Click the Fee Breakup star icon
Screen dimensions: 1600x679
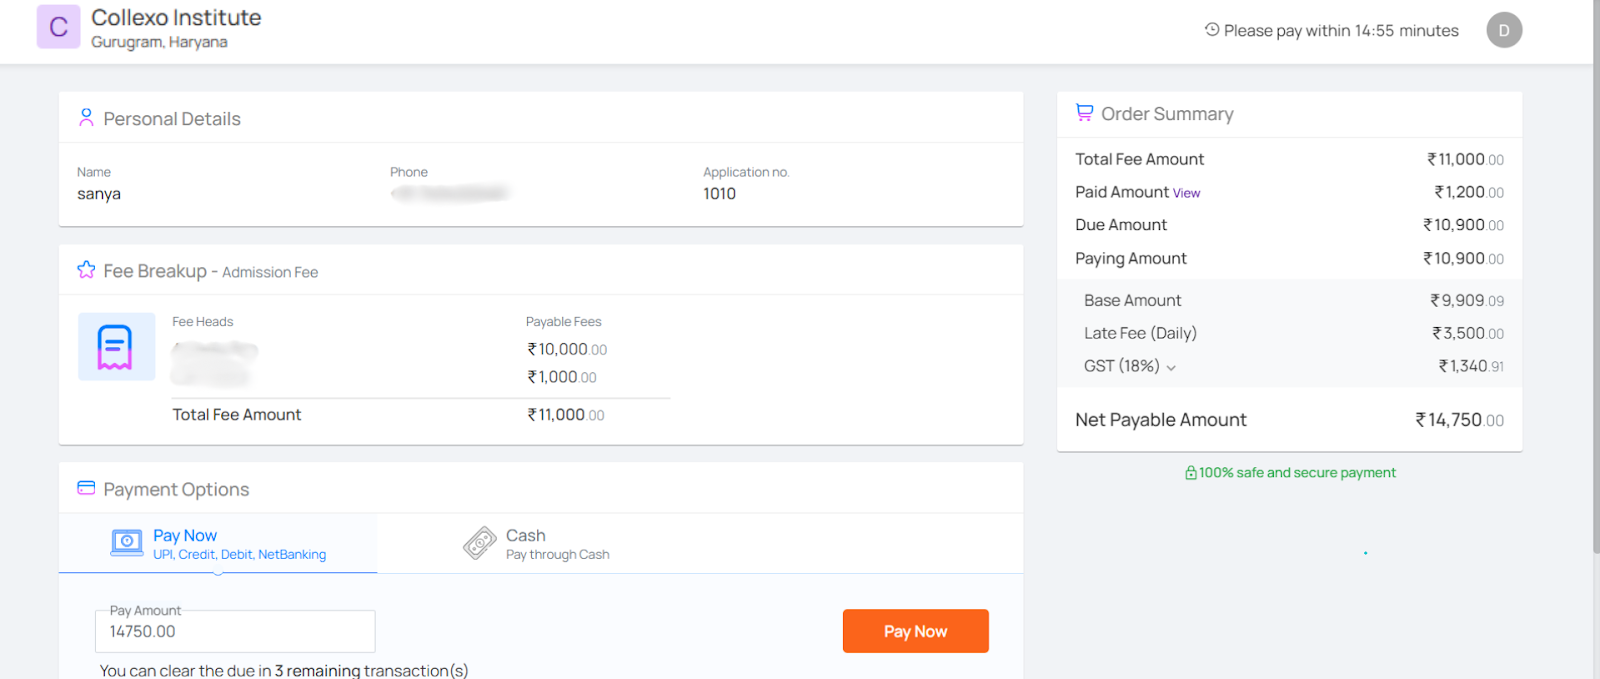coord(86,270)
